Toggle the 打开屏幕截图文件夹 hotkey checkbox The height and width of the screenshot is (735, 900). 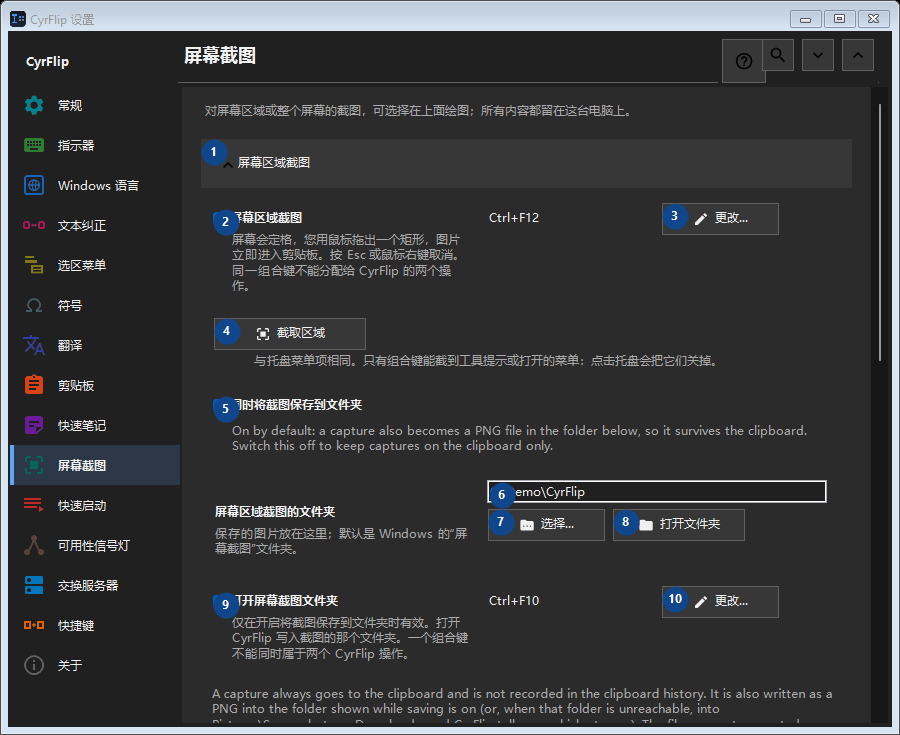(220, 601)
